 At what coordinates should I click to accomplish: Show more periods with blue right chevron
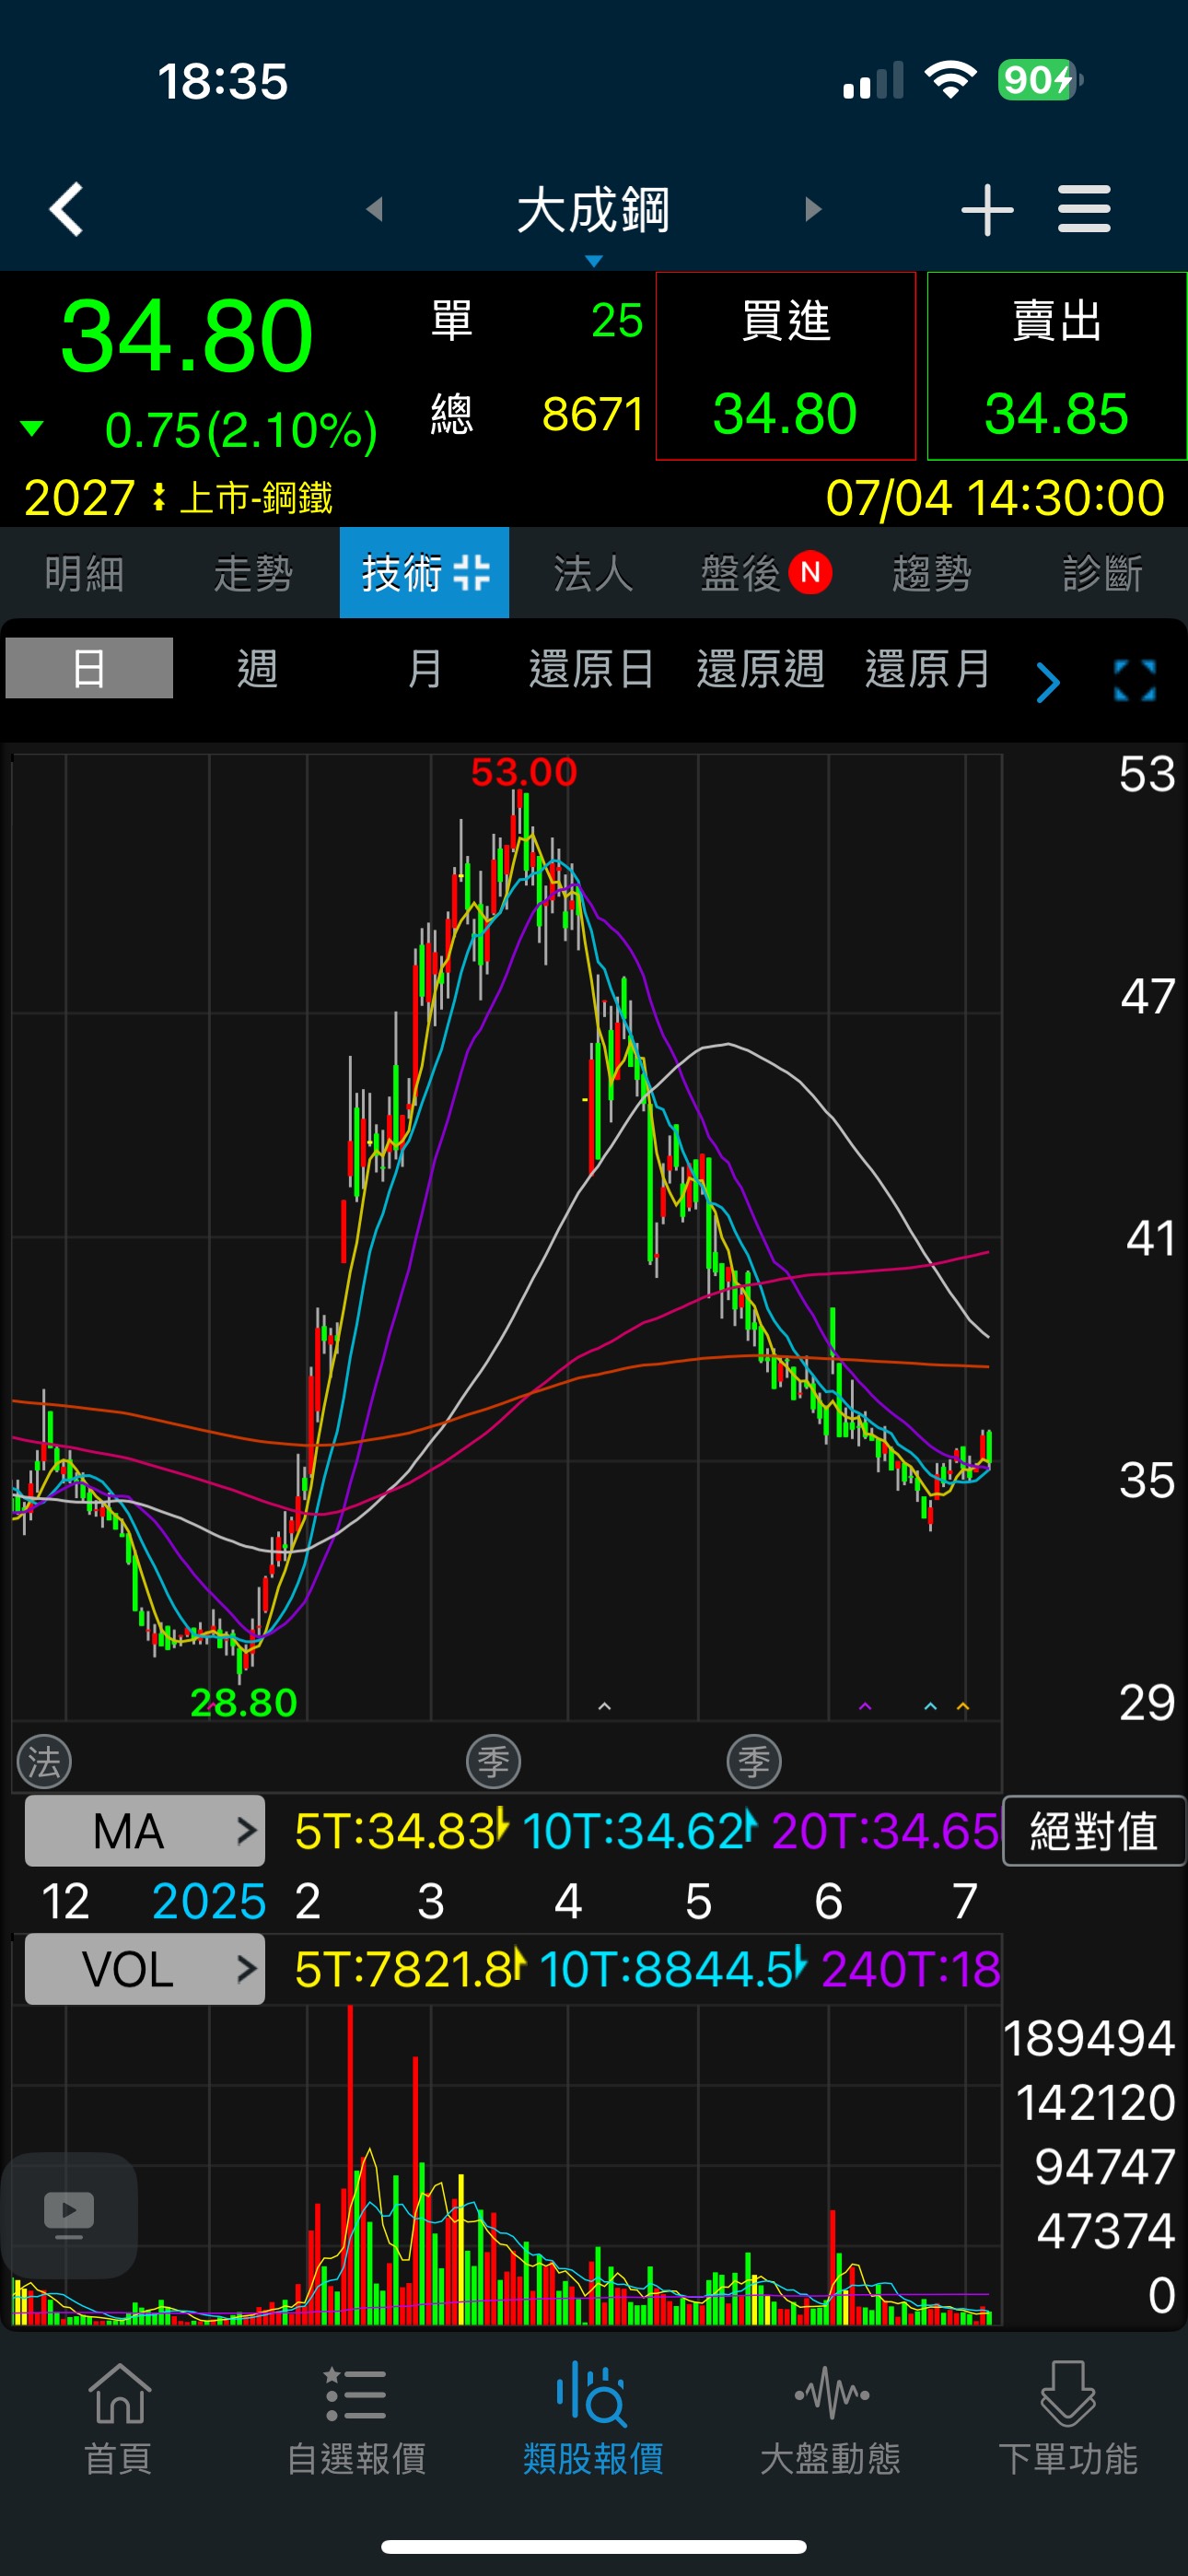point(1047,683)
